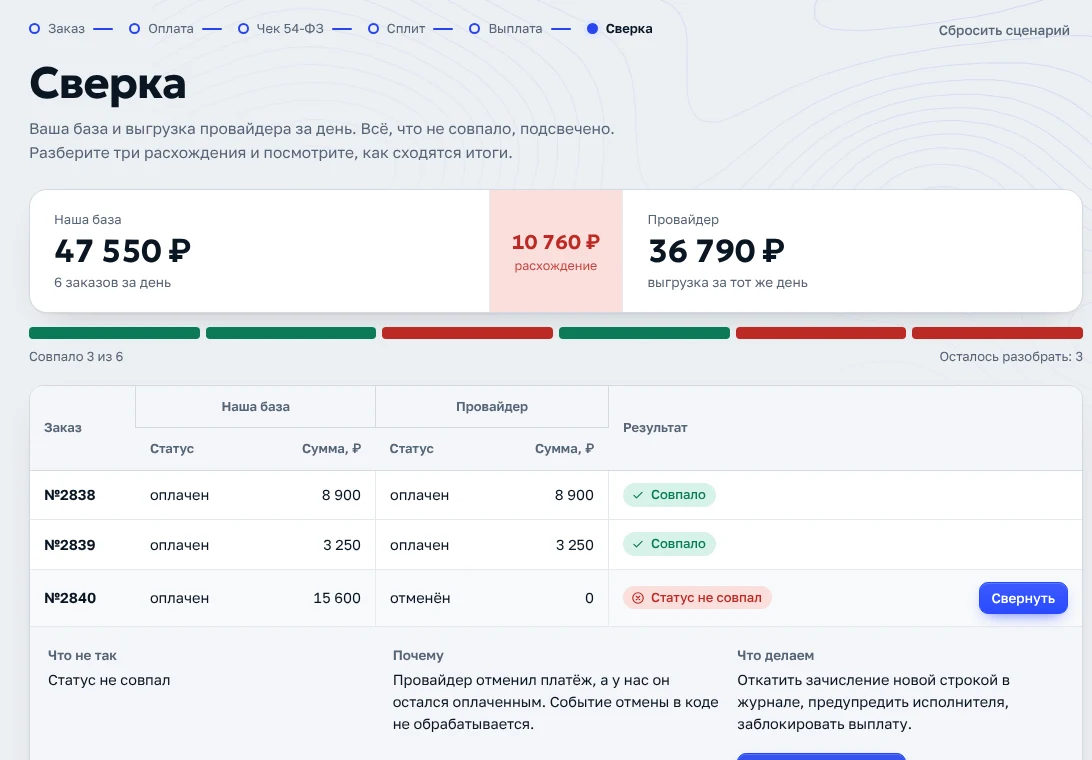Click provider status отменён for №2840

[x=420, y=598]
